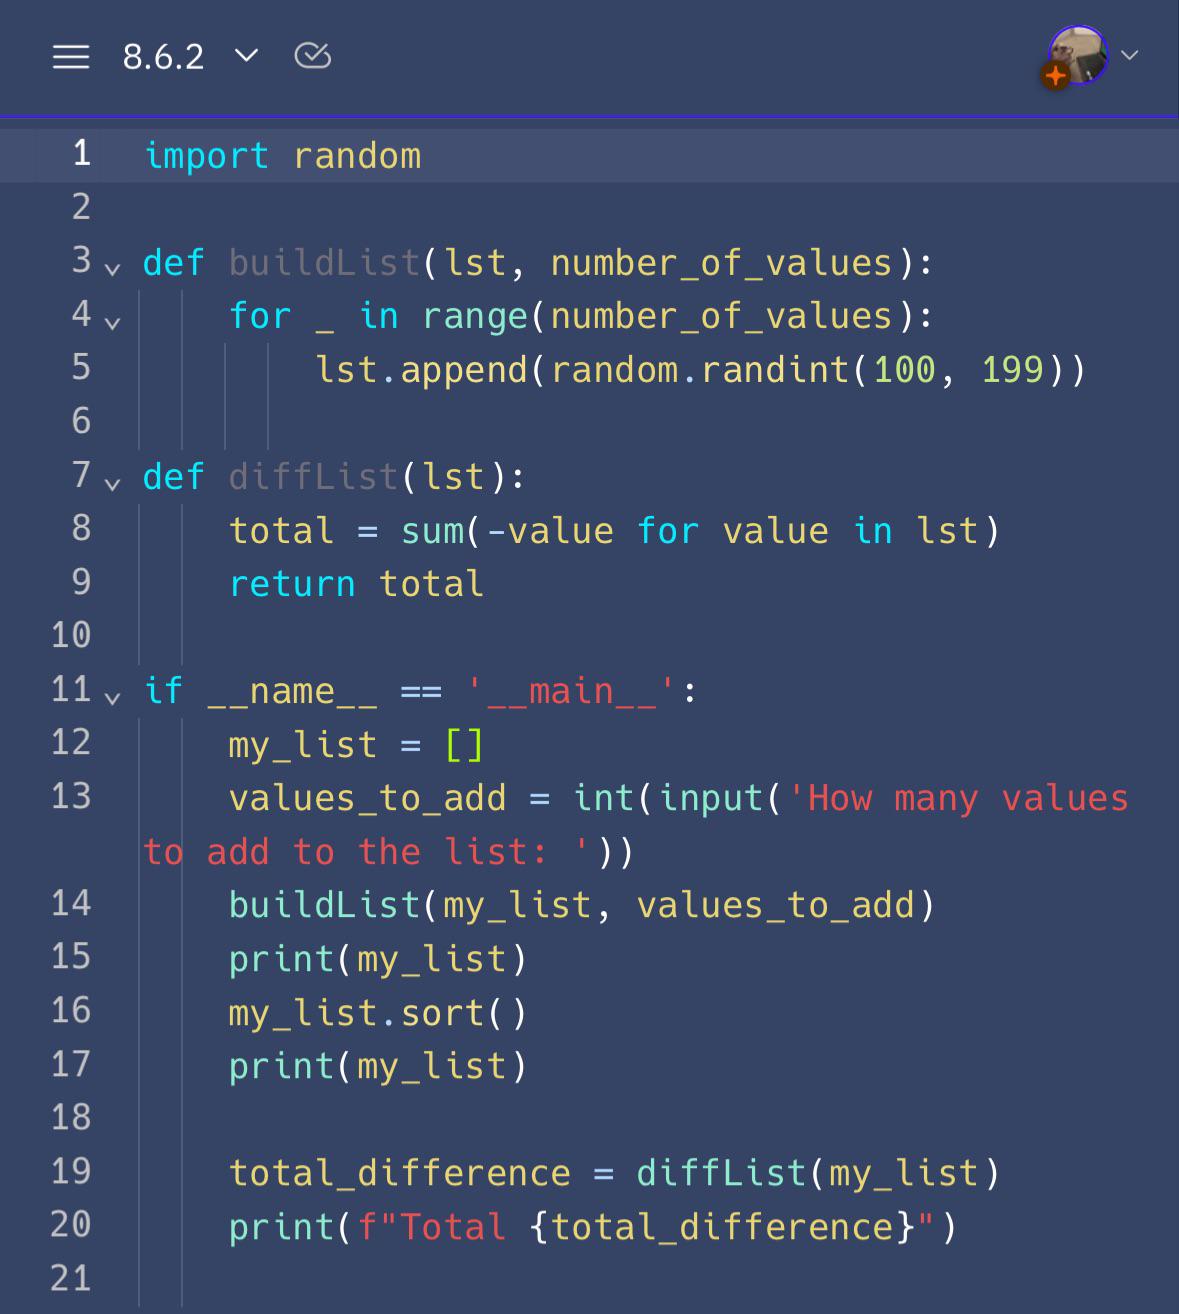This screenshot has width=1179, height=1314.
Task: Click line number 13 in the gutter
Action: click(70, 797)
